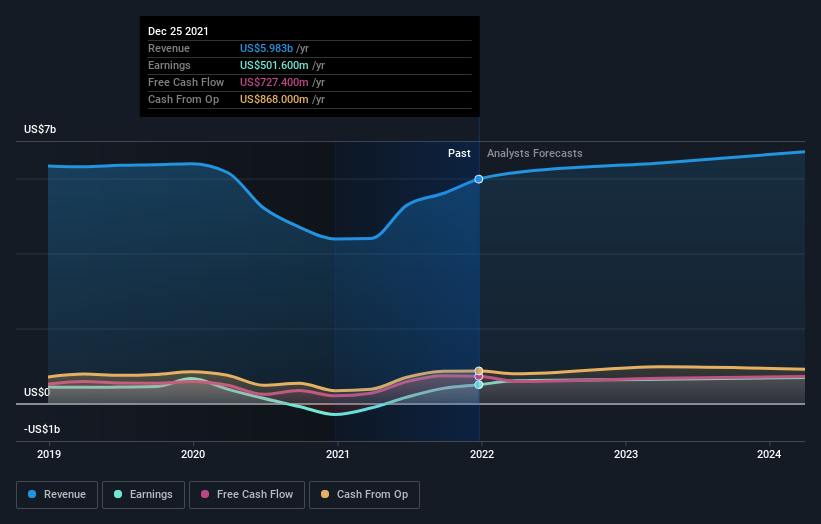Click the teal Earnings legend dot
The height and width of the screenshot is (524, 821).
118,494
